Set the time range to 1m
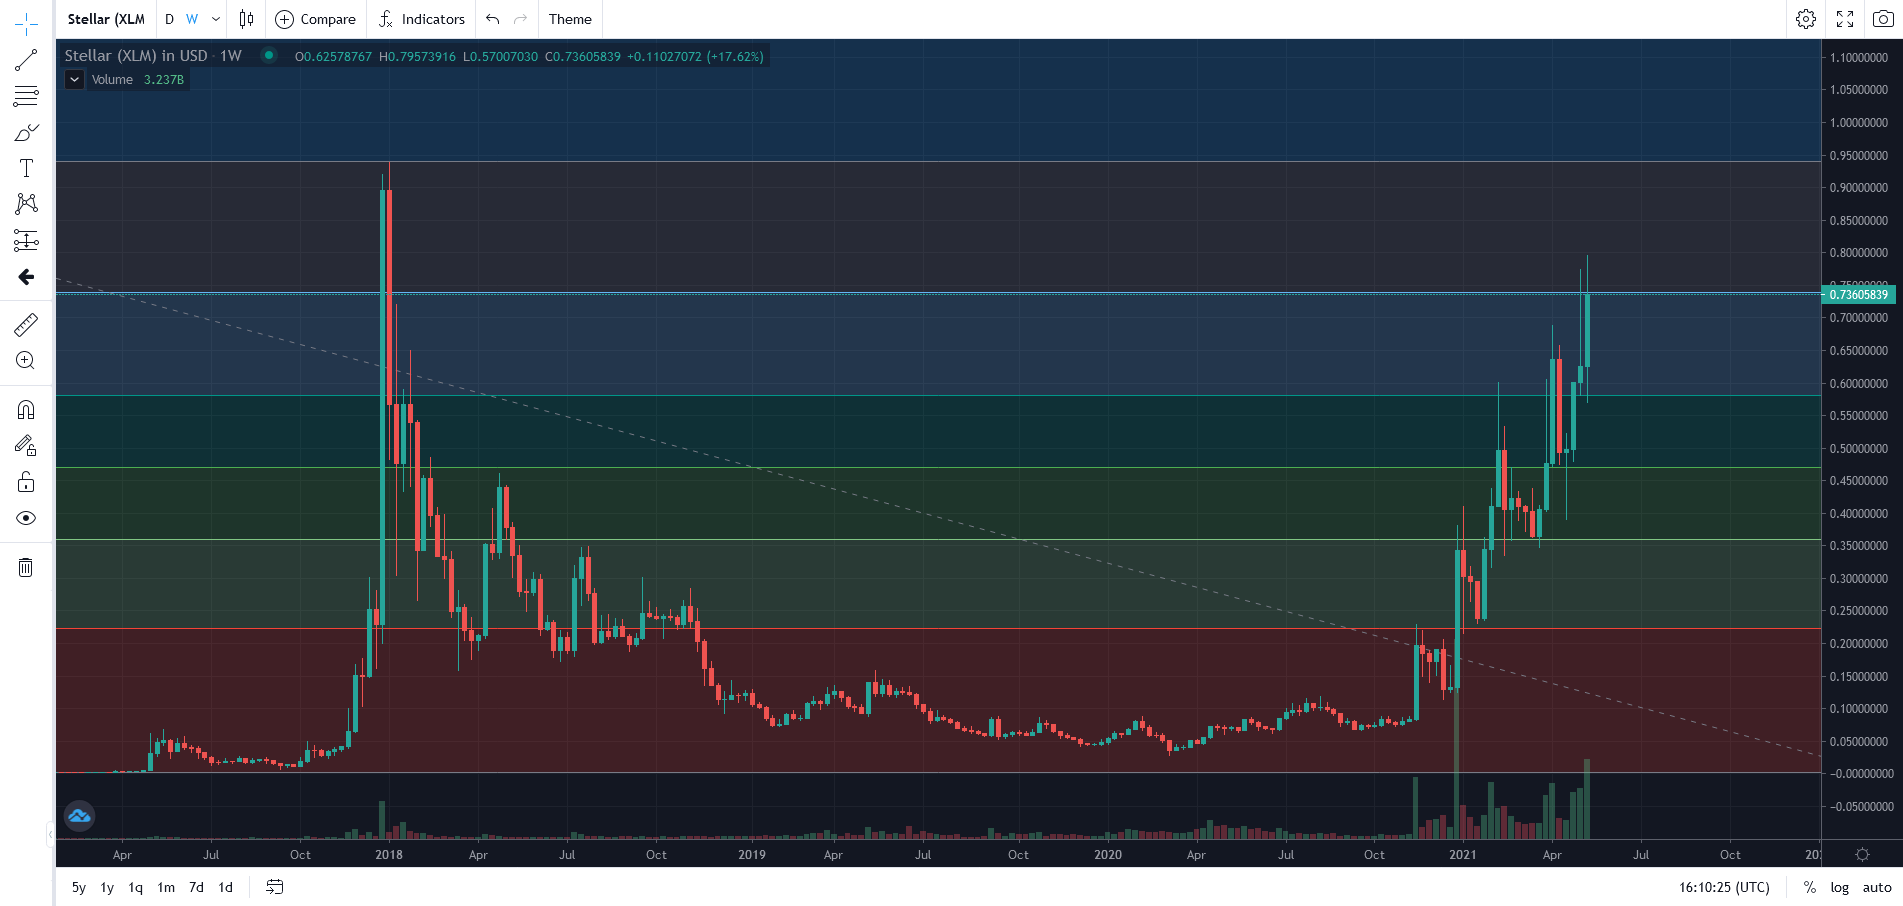 166,887
